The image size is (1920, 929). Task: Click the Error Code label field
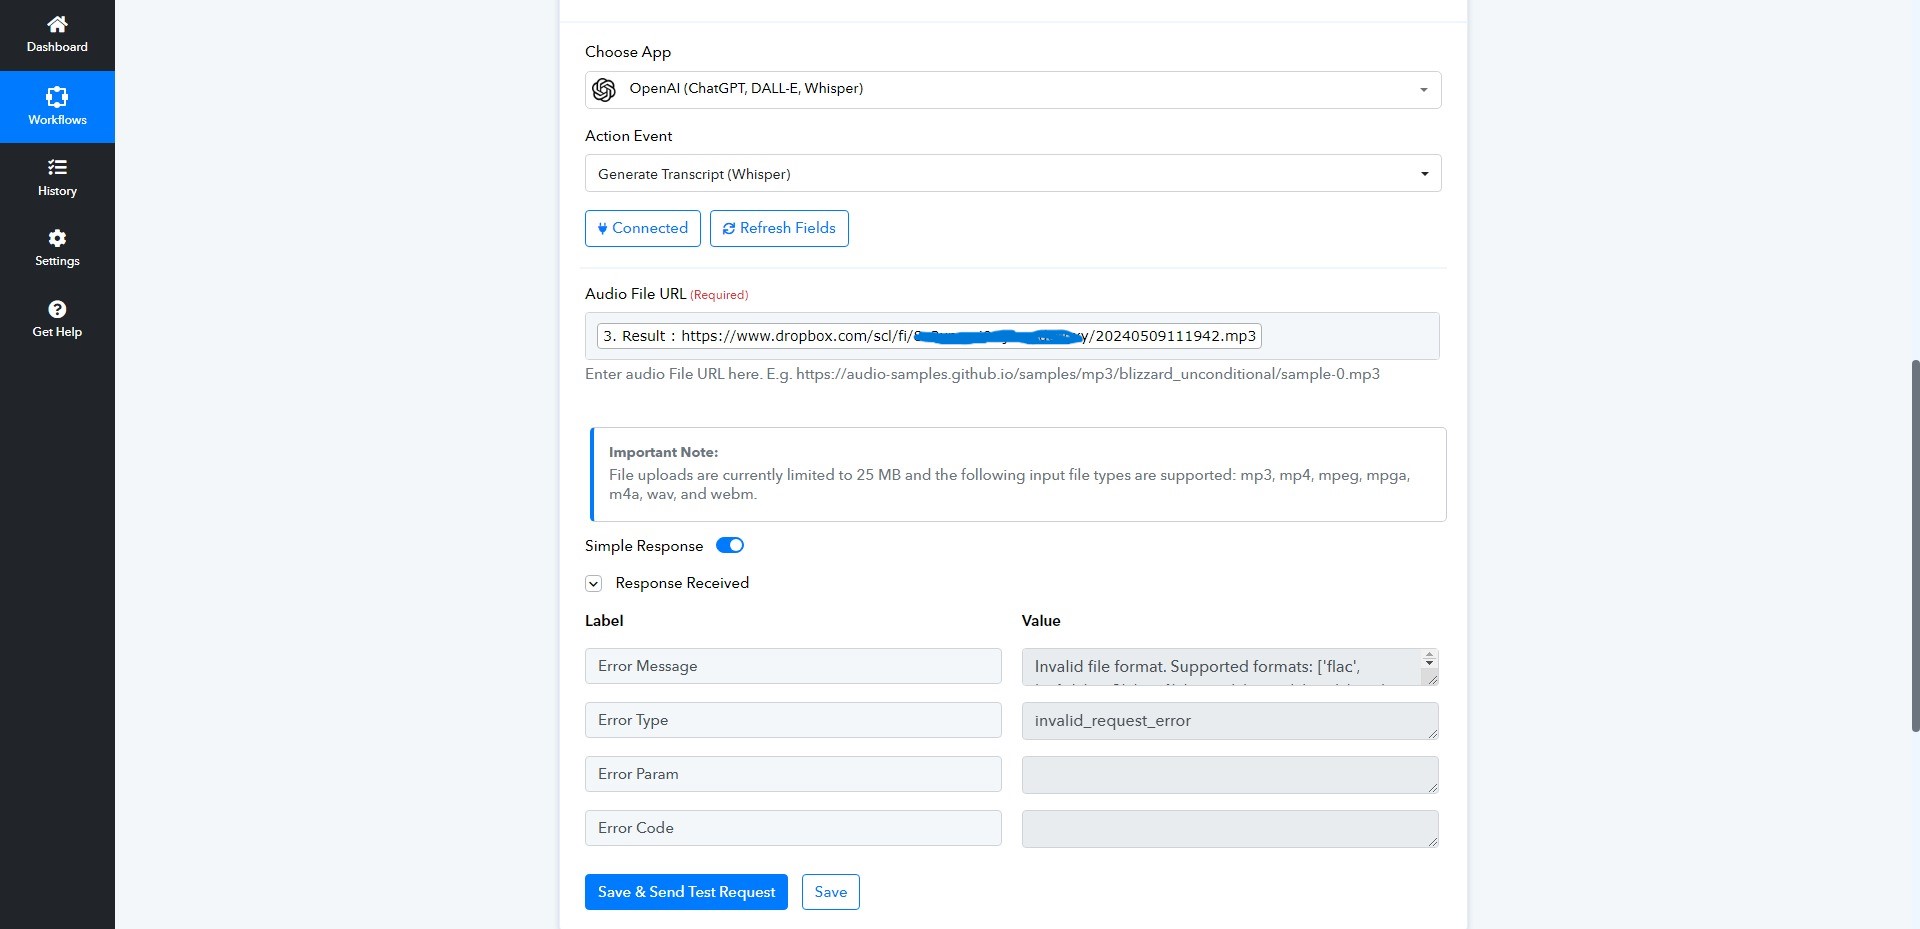[793, 828]
